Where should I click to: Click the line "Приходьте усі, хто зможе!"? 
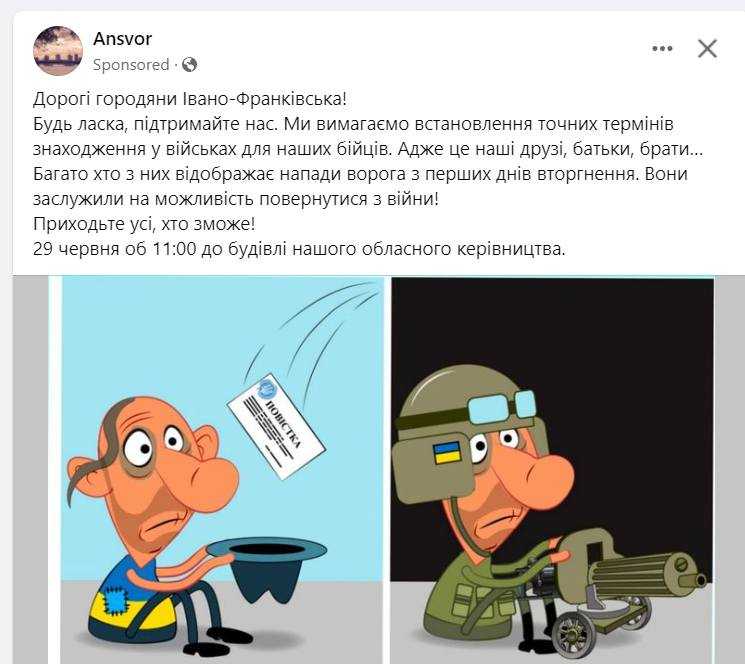pyautogui.click(x=144, y=224)
